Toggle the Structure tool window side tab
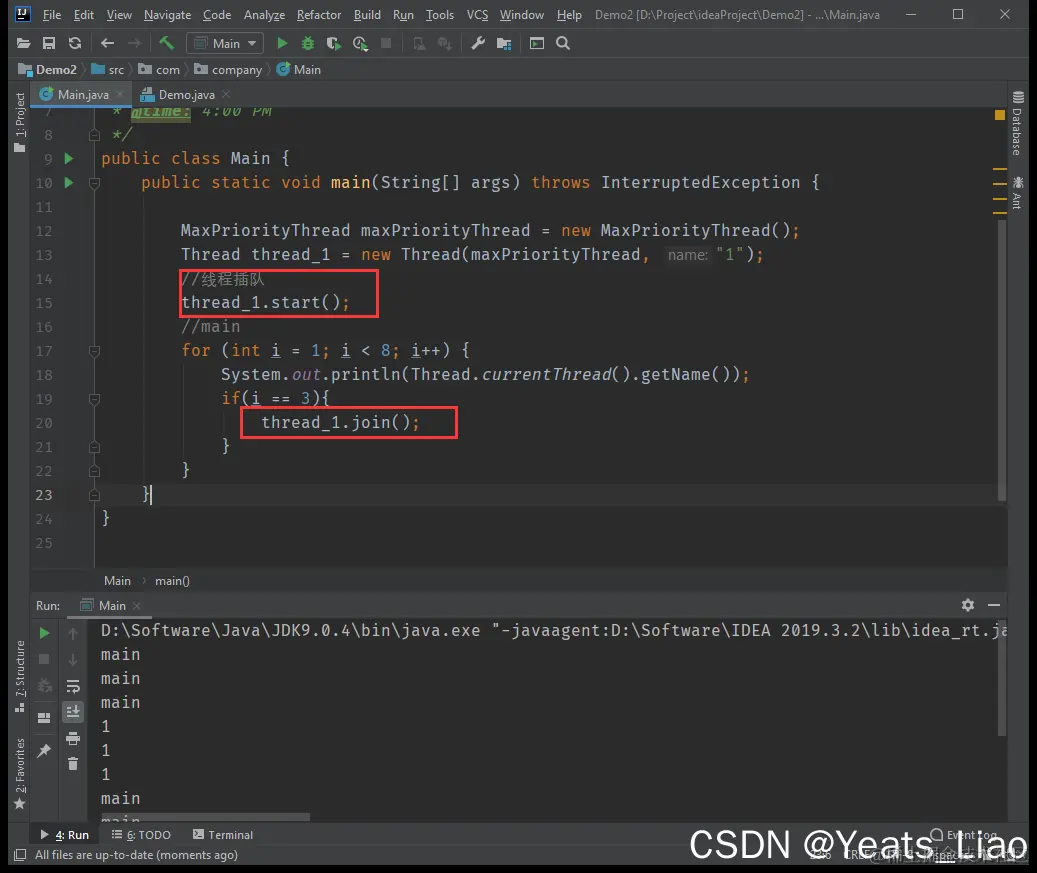The height and width of the screenshot is (873, 1037). (20, 677)
